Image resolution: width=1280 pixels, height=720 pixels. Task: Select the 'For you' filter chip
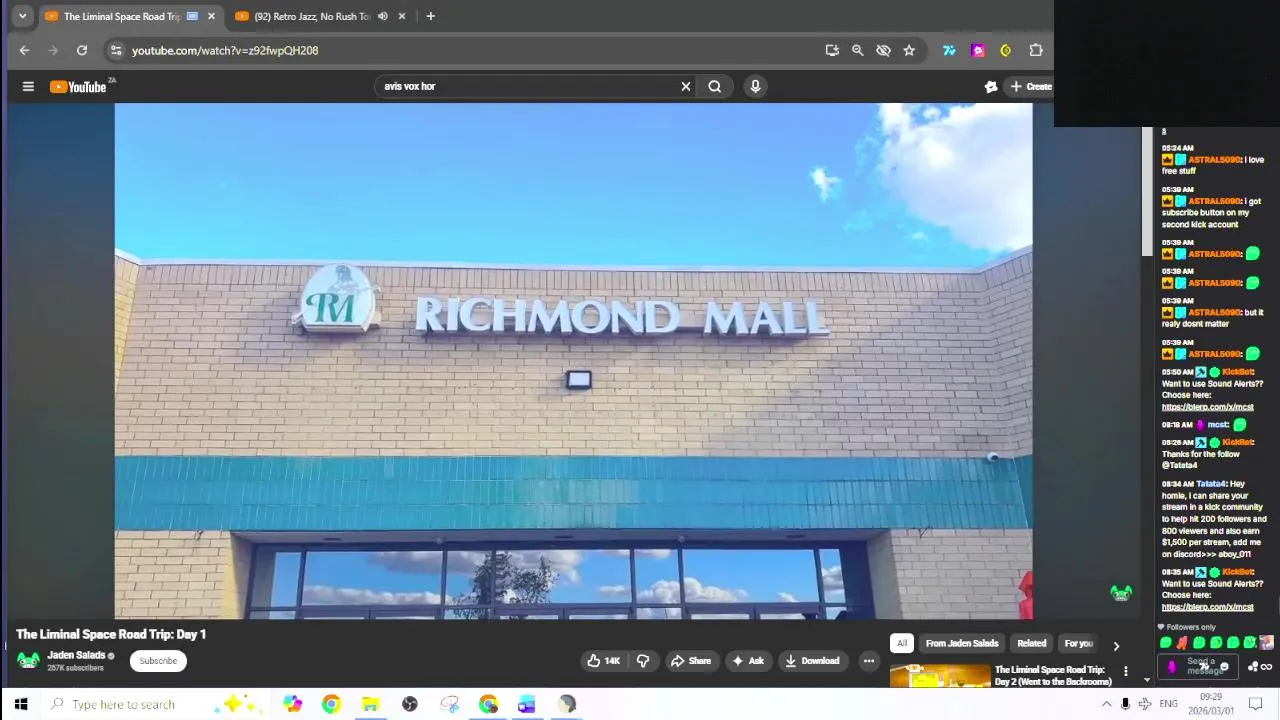[x=1078, y=644]
